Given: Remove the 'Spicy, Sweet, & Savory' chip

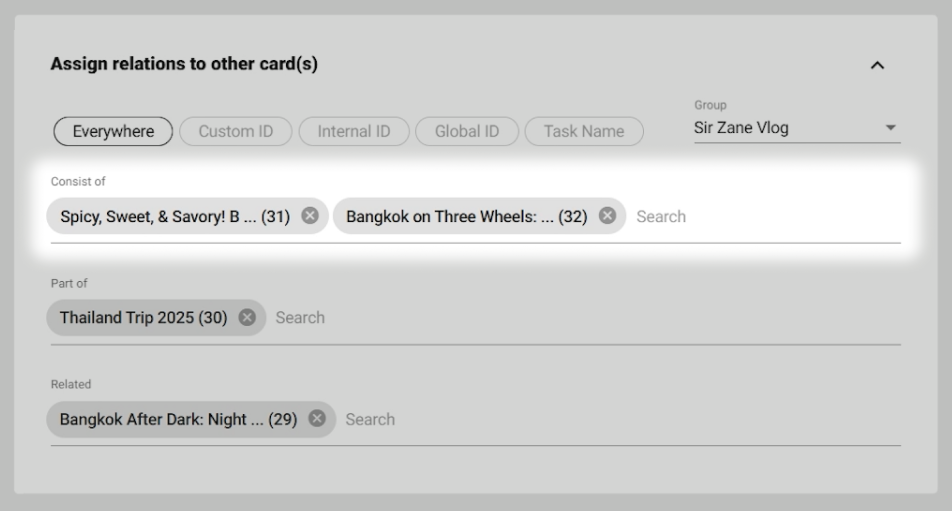Looking at the screenshot, I should click(310, 216).
